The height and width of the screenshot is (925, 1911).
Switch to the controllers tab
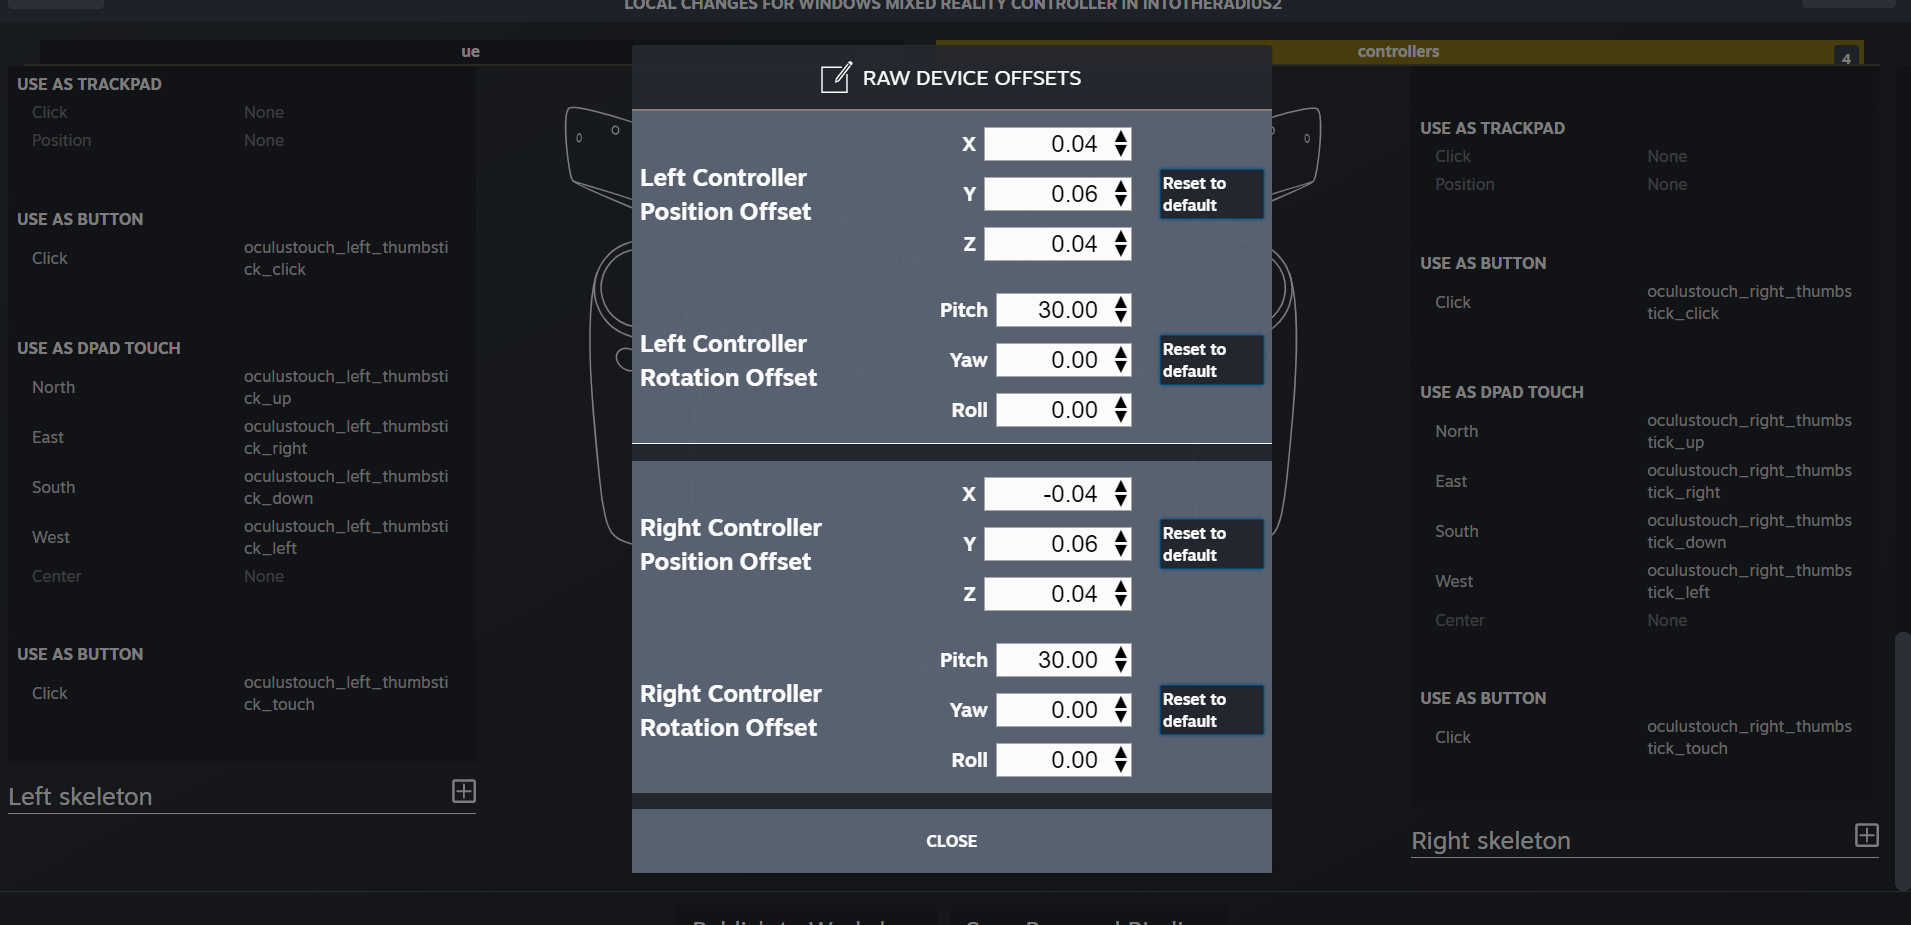coord(1397,52)
